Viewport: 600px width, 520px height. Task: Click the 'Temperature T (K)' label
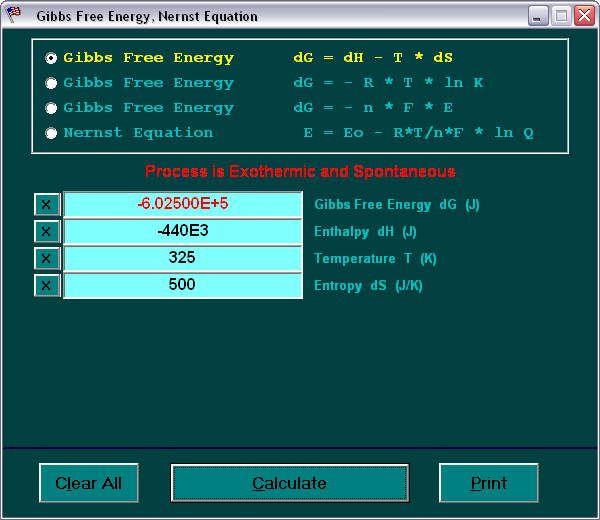tap(375, 259)
